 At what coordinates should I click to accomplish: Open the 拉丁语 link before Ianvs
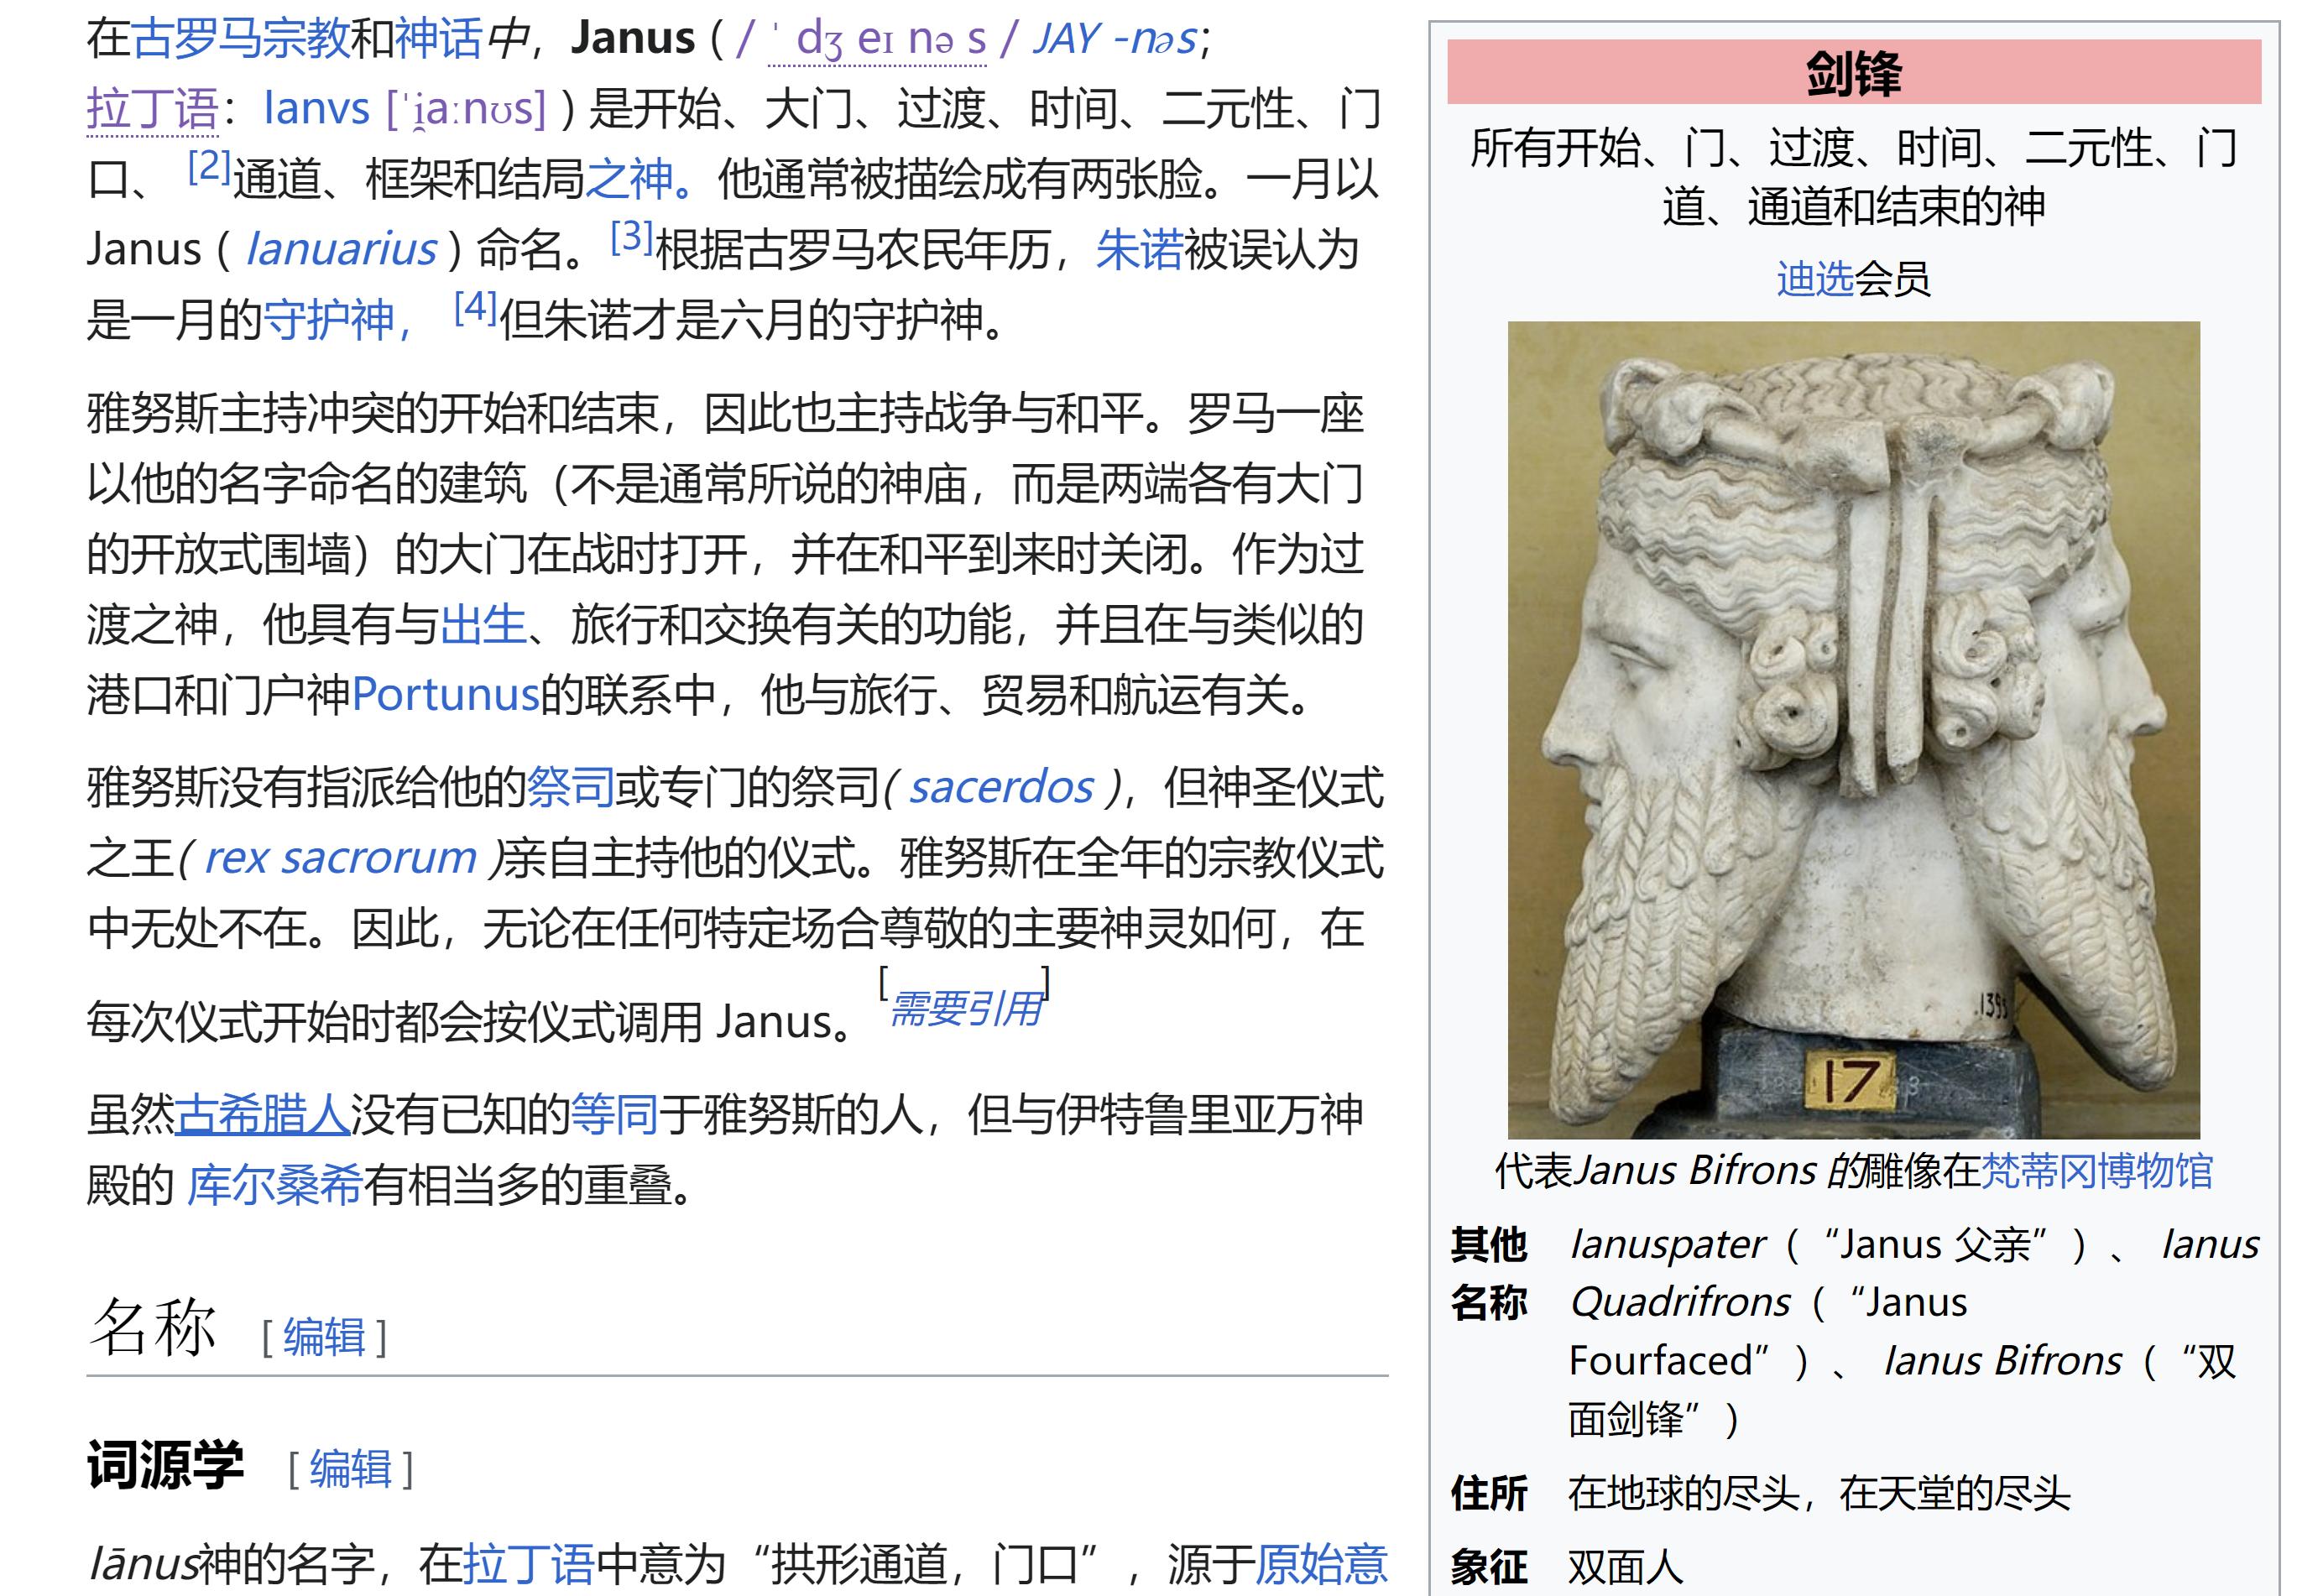click(152, 109)
